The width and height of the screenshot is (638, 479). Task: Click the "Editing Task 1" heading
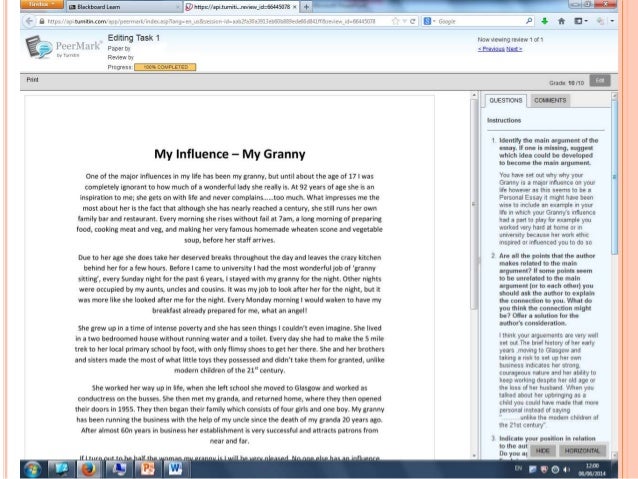click(133, 38)
